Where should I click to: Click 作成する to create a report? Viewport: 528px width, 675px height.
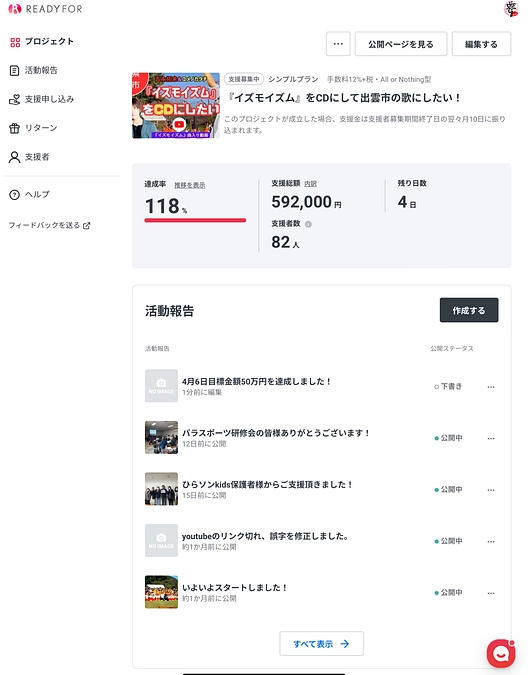point(469,310)
